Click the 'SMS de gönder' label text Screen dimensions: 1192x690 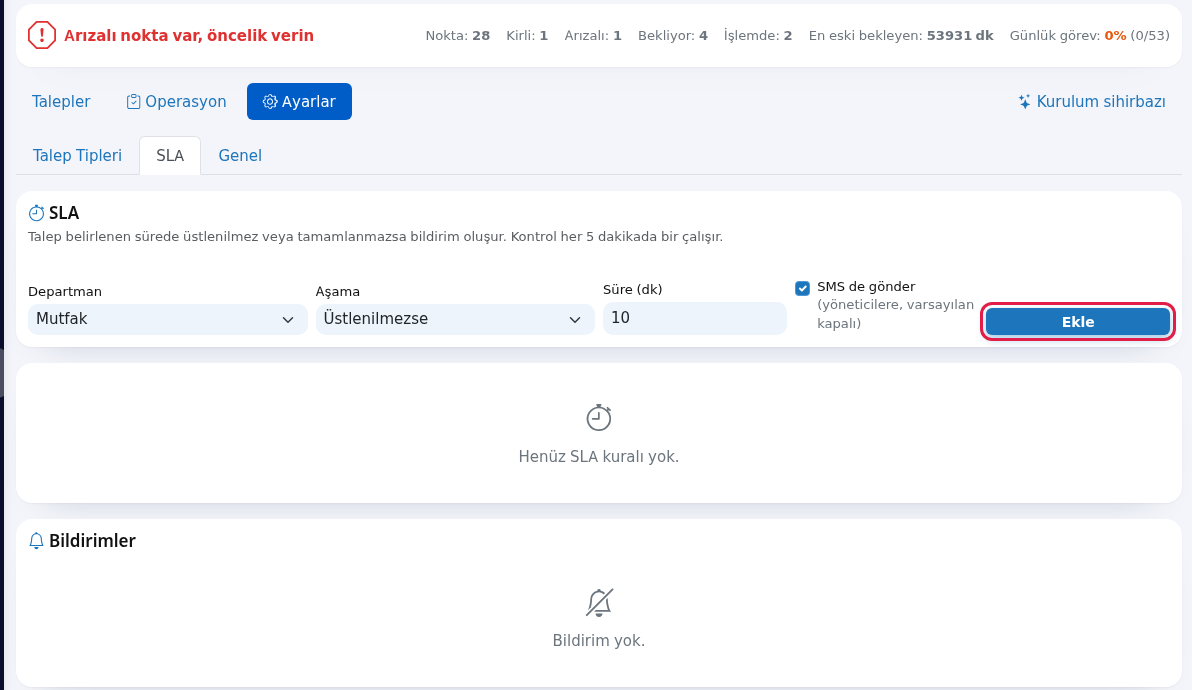click(x=866, y=286)
